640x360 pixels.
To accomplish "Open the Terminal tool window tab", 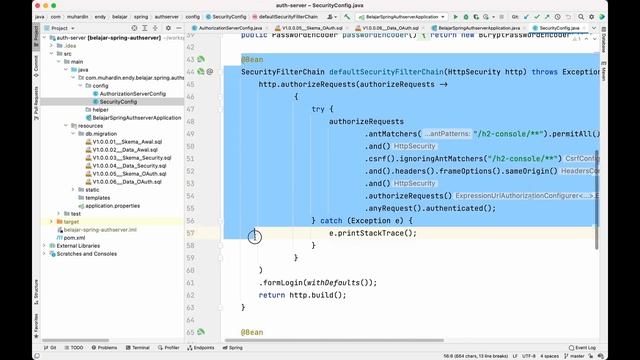I will pyautogui.click(x=137, y=348).
